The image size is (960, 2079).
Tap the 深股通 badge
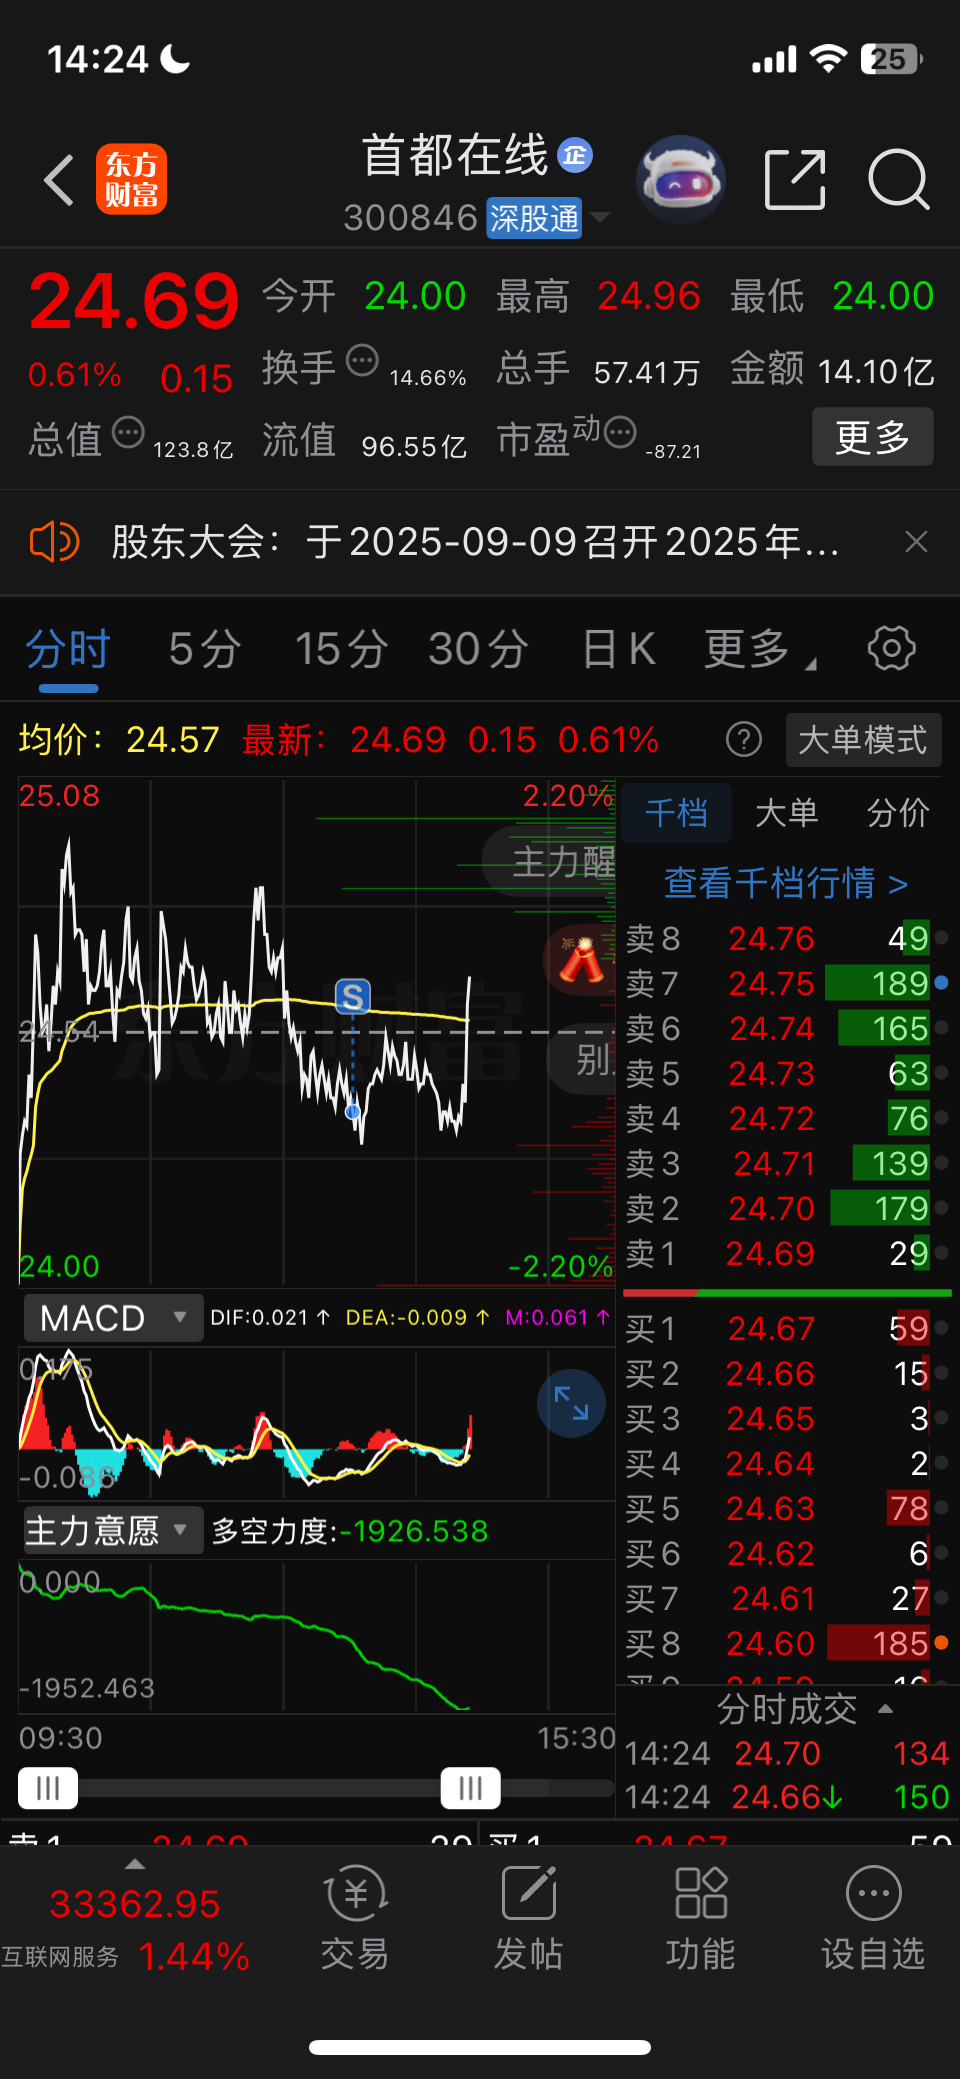point(534,218)
